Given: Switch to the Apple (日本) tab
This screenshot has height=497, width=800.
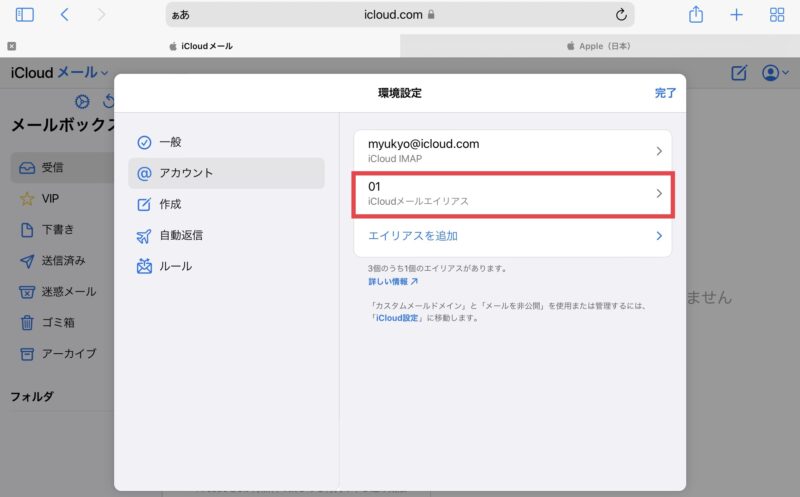Looking at the screenshot, I should point(600,46).
